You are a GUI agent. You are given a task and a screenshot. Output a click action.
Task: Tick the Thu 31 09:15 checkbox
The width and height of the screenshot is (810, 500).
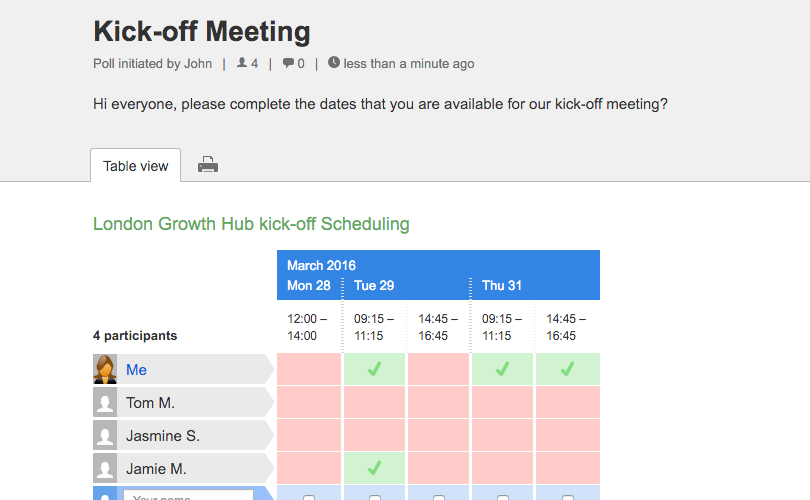click(503, 497)
